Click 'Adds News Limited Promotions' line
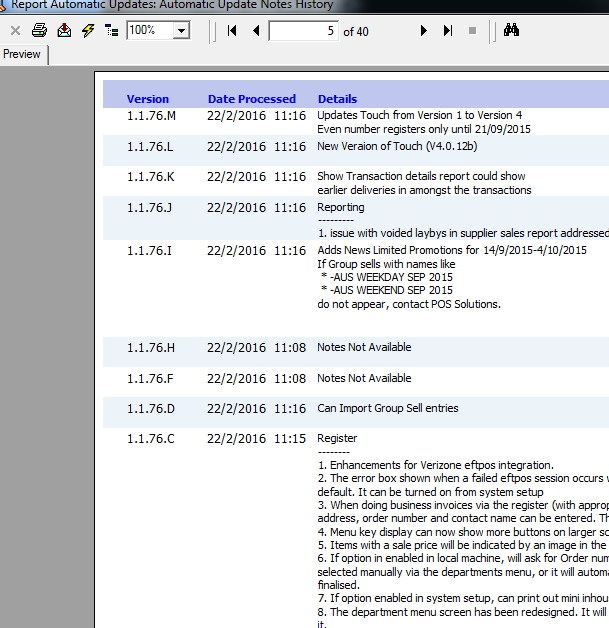 point(452,250)
